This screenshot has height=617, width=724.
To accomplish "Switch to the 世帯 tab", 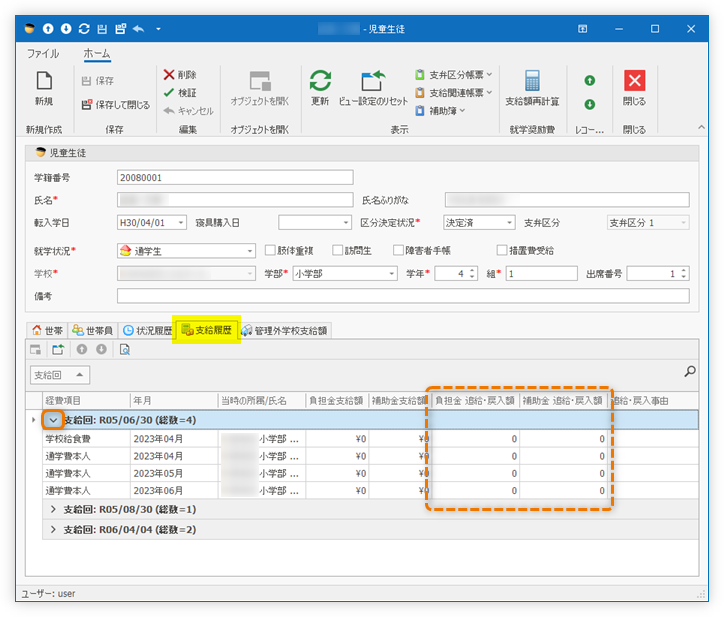I will pyautogui.click(x=47, y=330).
